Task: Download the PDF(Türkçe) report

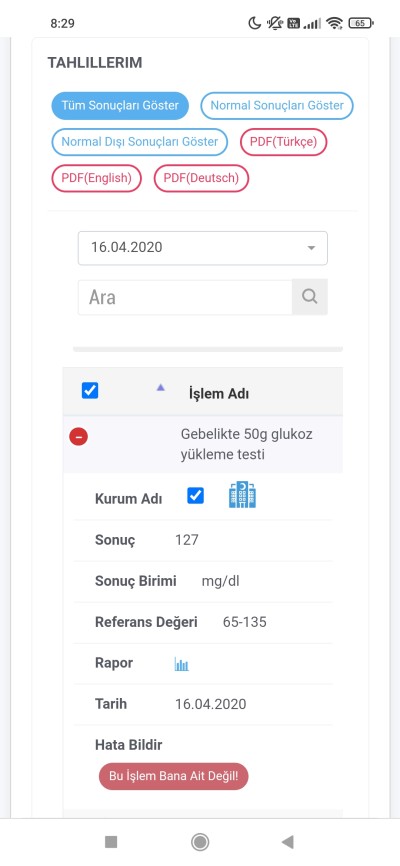Action: click(283, 142)
